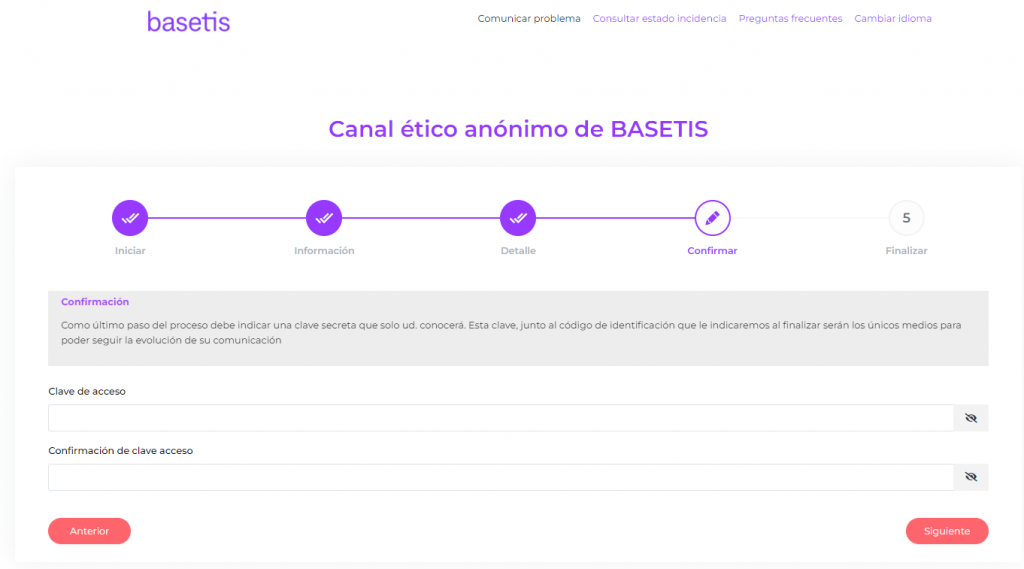Click step 5 Finalizar circle
The image size is (1024, 569).
pos(906,218)
